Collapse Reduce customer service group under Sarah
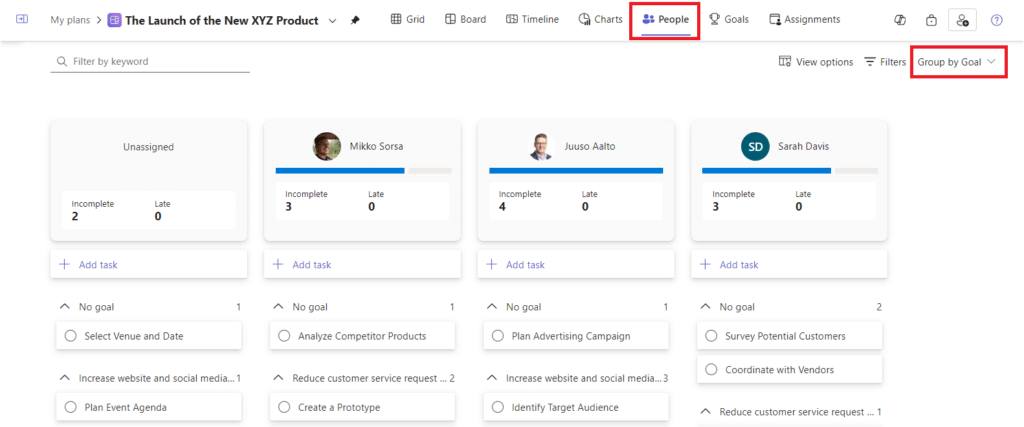The width and height of the screenshot is (1024, 427). pyautogui.click(x=705, y=411)
